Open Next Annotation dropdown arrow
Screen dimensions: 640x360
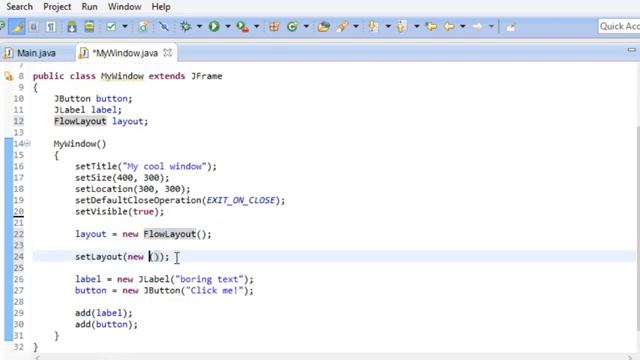click(x=388, y=27)
